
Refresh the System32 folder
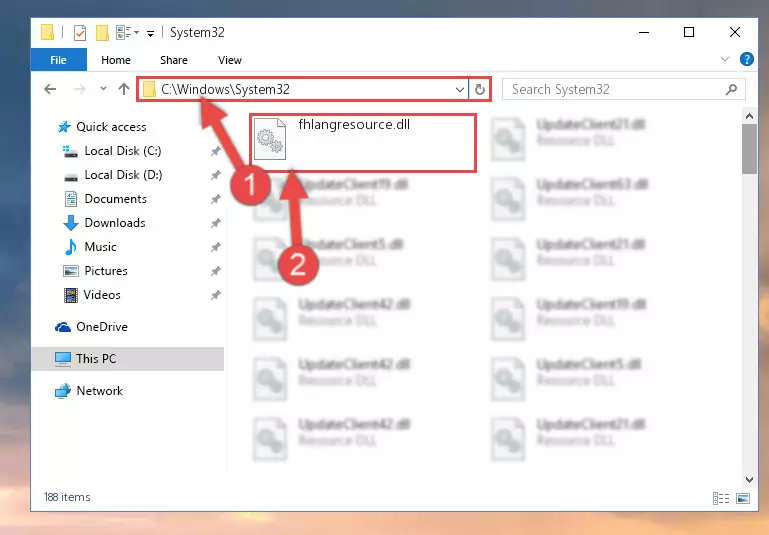tap(480, 89)
